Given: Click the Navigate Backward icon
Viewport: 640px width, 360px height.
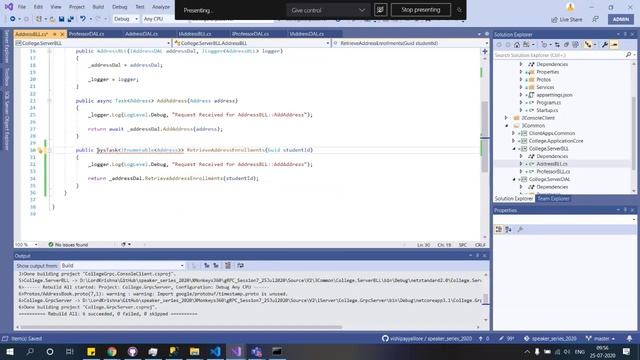Looking at the screenshot, I should (13, 19).
